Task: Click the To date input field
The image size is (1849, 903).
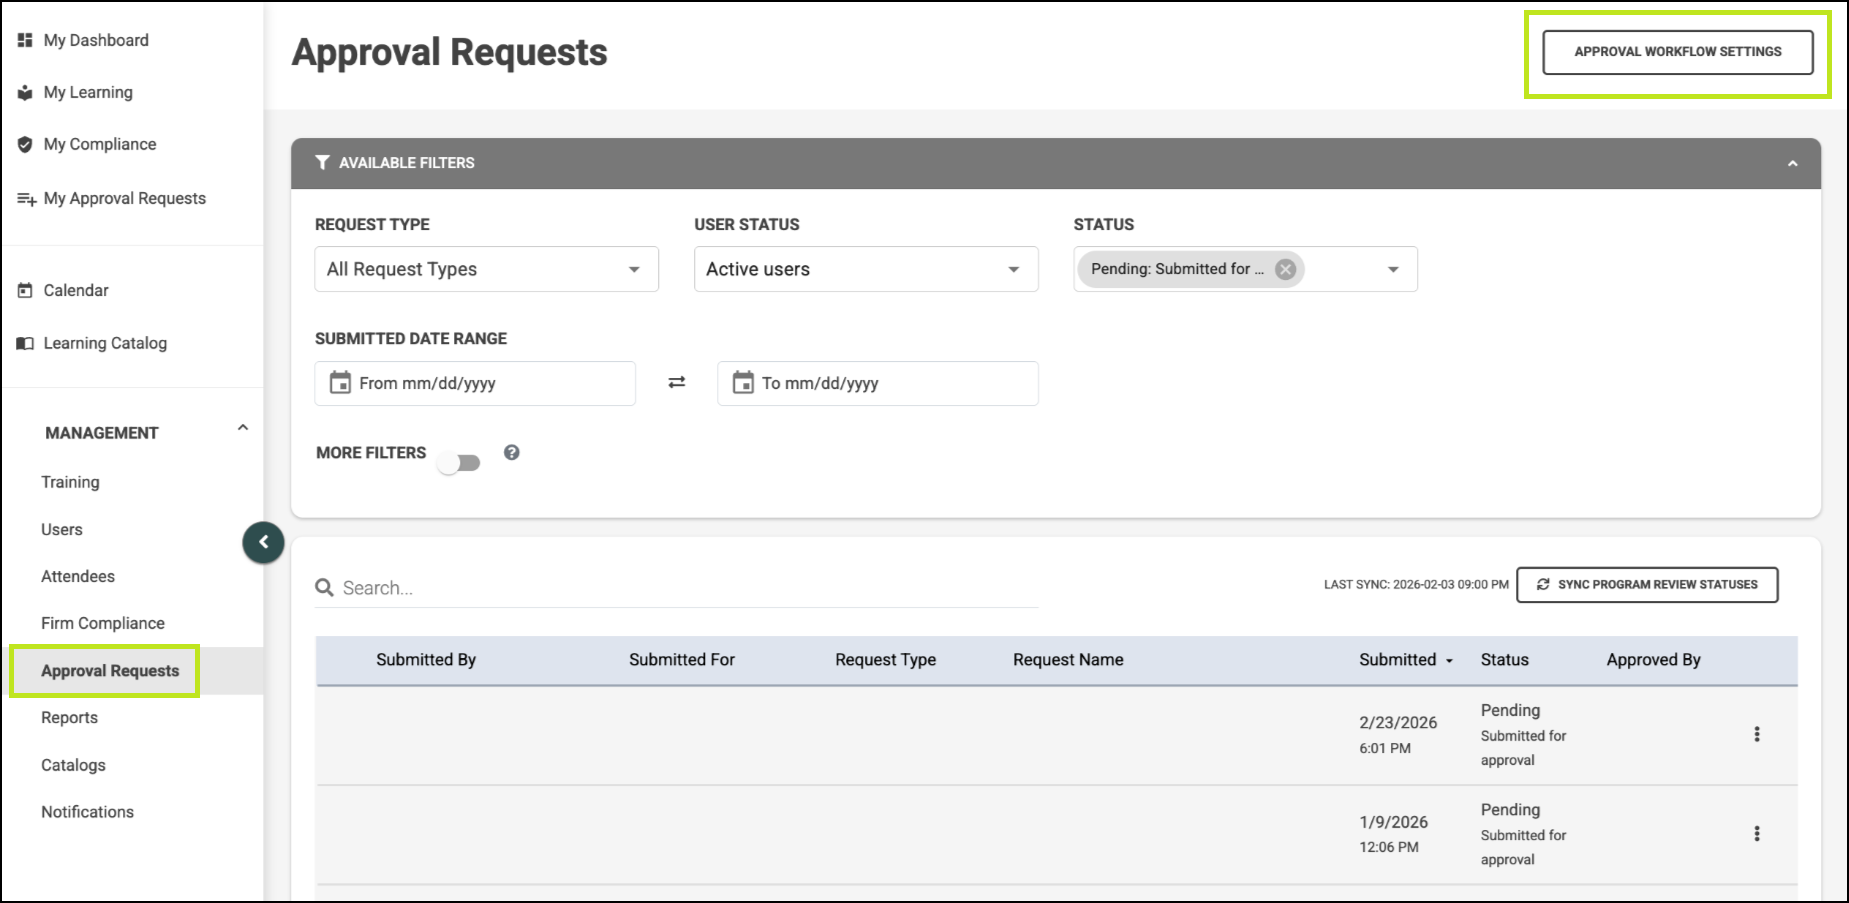Action: click(890, 383)
